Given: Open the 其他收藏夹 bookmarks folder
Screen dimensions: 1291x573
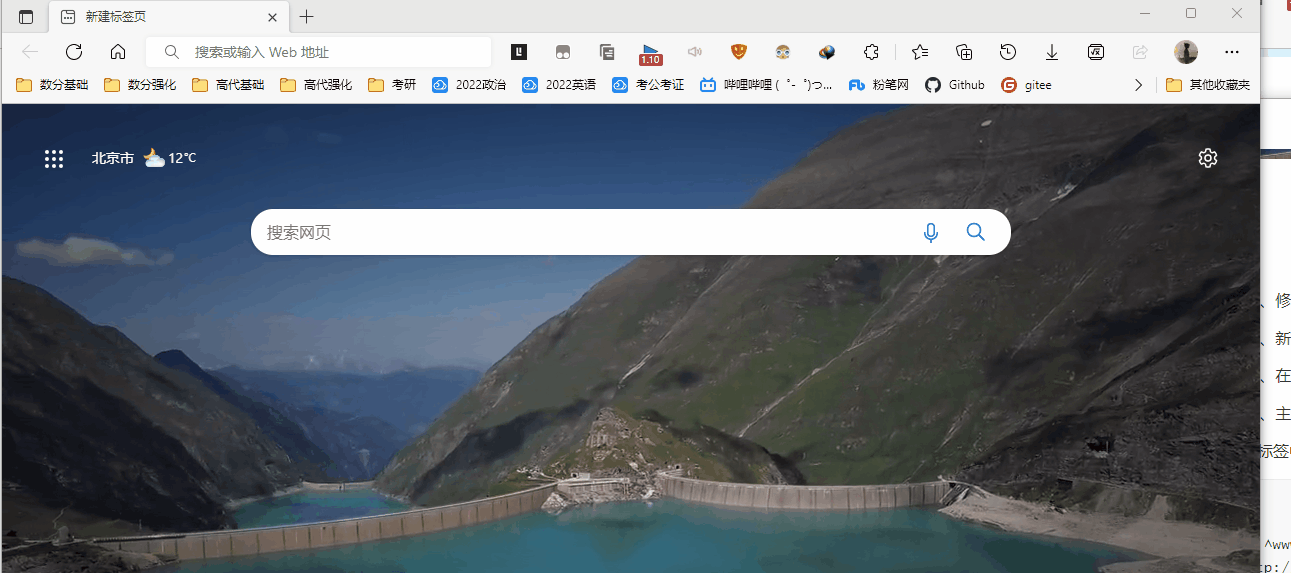Looking at the screenshot, I should click(x=1208, y=85).
